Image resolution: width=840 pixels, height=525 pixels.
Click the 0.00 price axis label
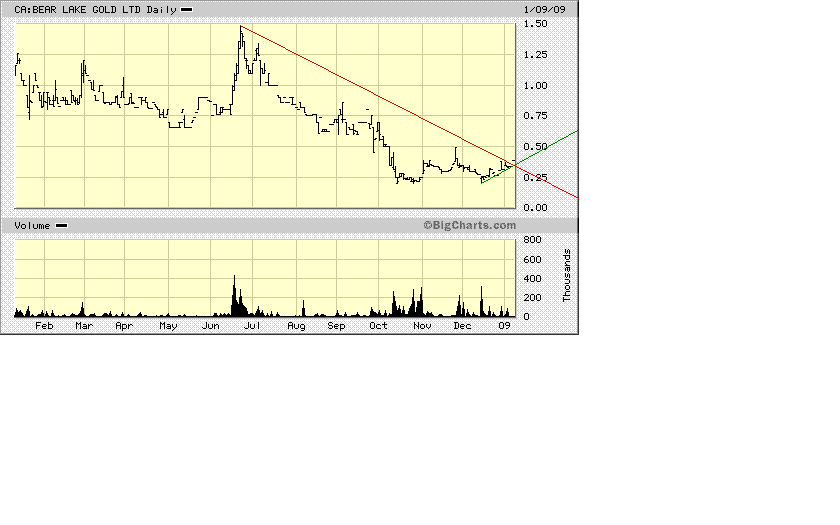(535, 208)
